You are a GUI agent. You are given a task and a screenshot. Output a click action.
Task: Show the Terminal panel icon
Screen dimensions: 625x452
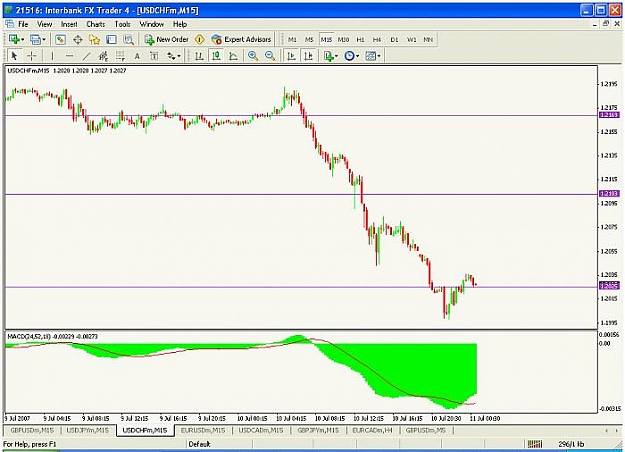point(112,39)
